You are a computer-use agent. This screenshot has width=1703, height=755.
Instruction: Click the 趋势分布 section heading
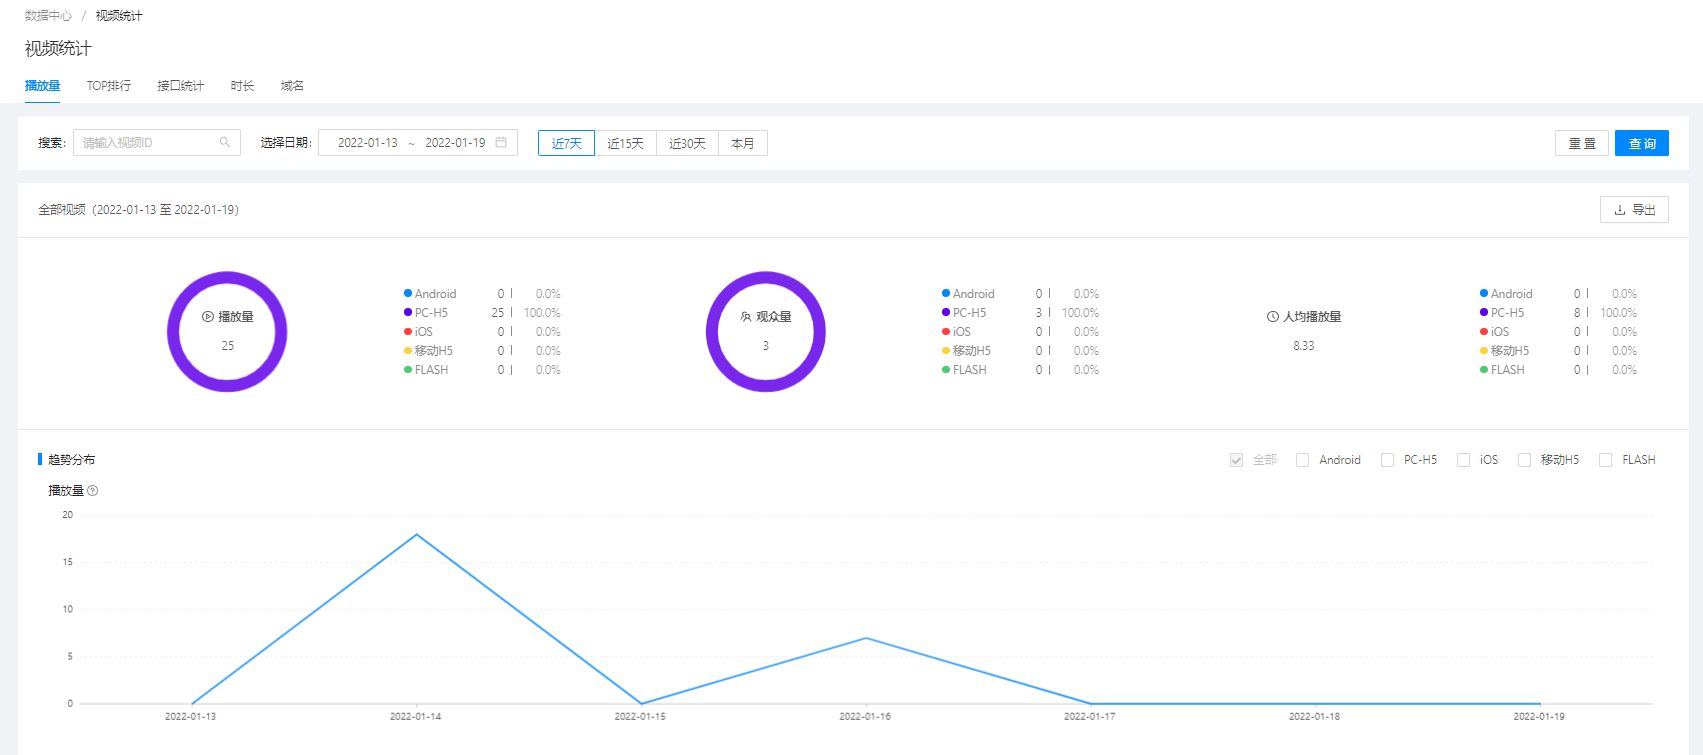click(x=72, y=460)
